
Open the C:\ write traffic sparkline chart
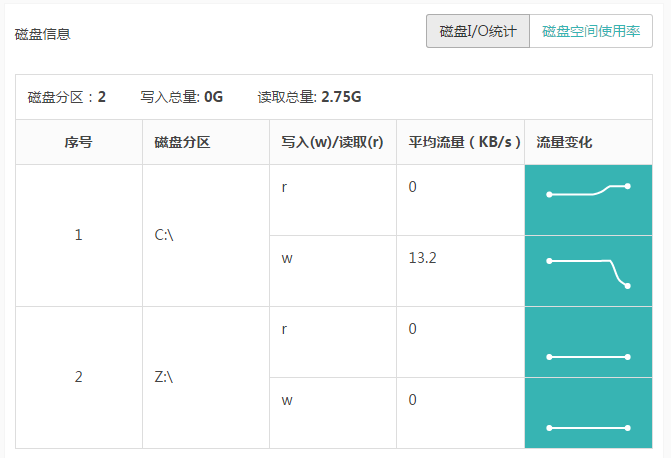click(588, 271)
